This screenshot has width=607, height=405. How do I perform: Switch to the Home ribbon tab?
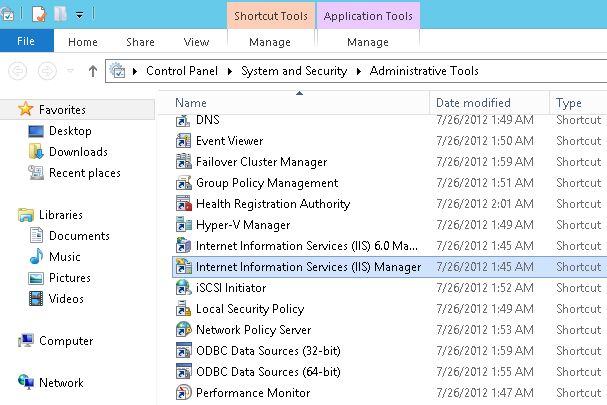point(82,41)
